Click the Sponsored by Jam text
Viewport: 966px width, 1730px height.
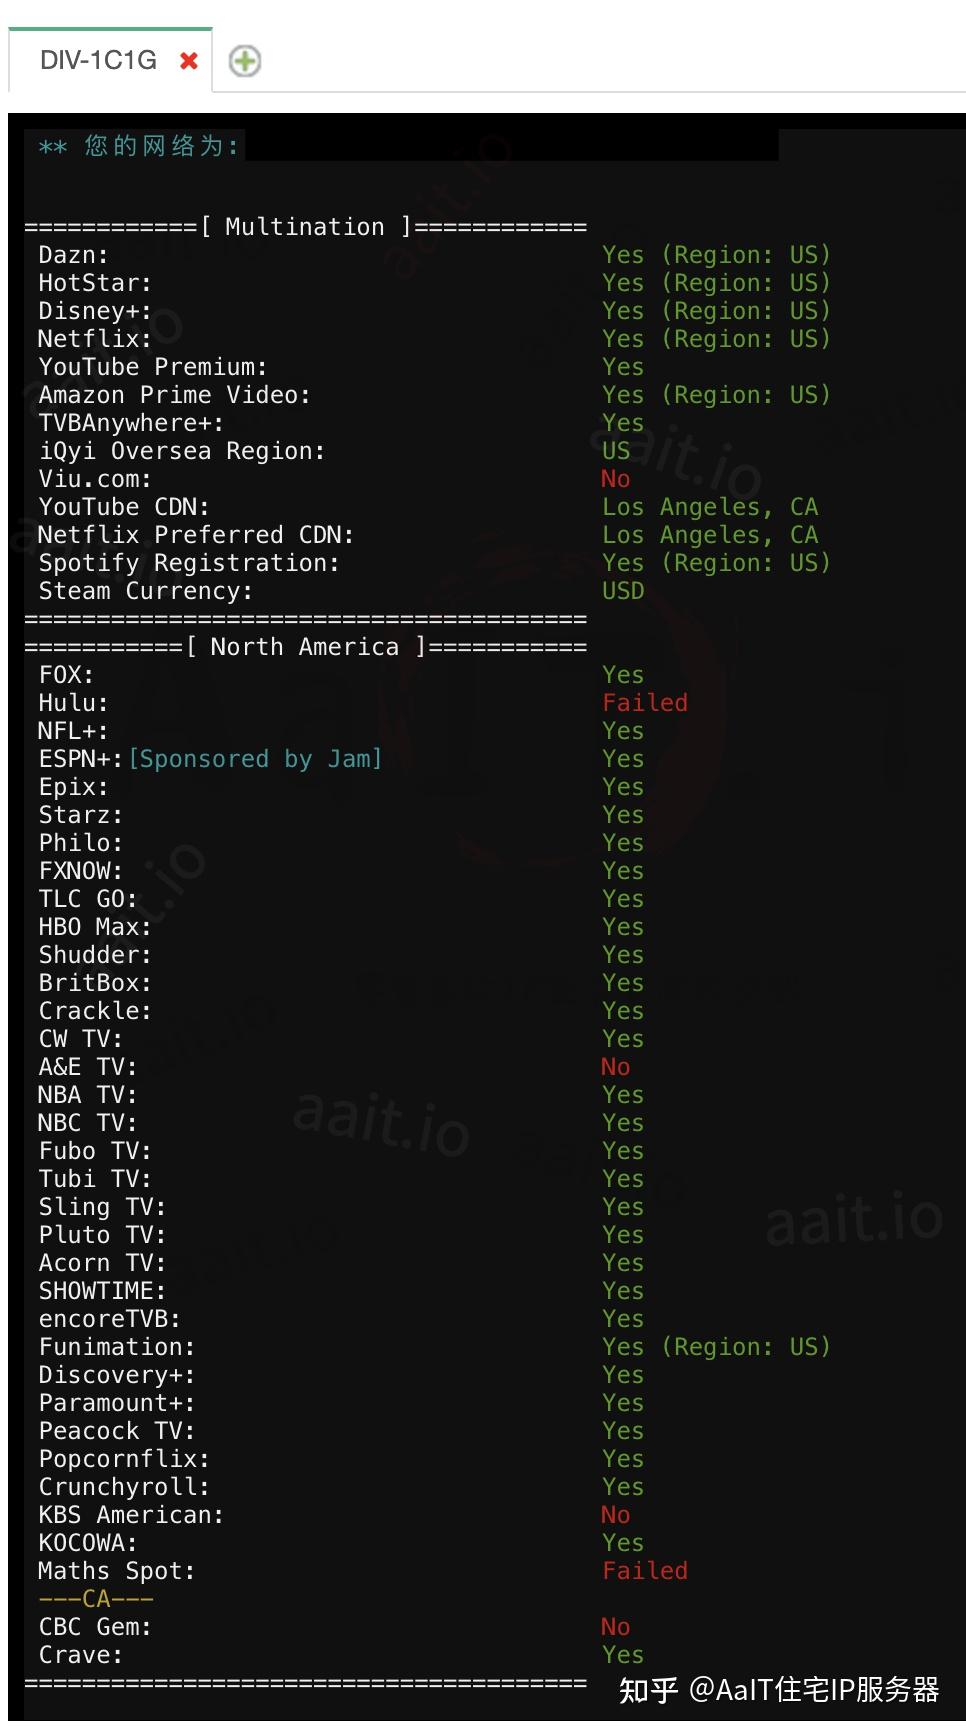coord(255,759)
